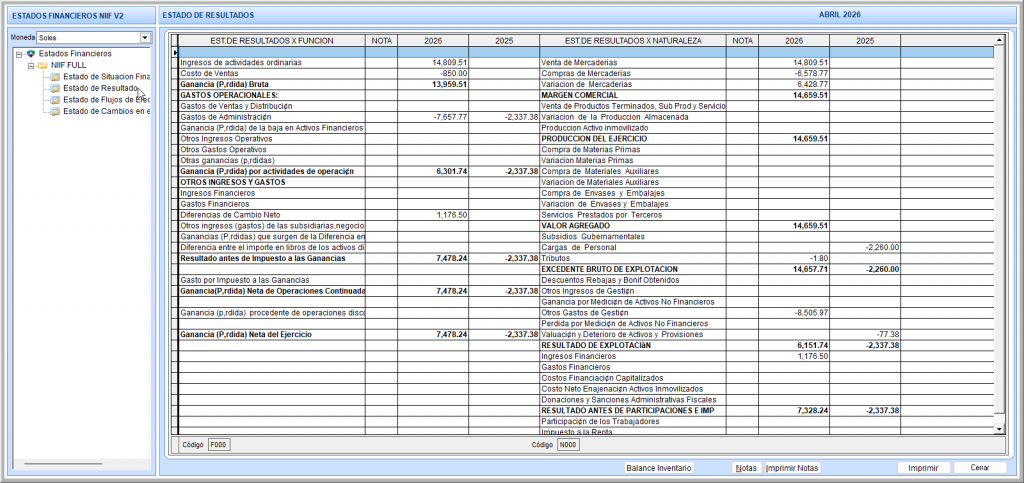Click the NIIF FULL folder icon
1024x483 pixels.
point(43,66)
